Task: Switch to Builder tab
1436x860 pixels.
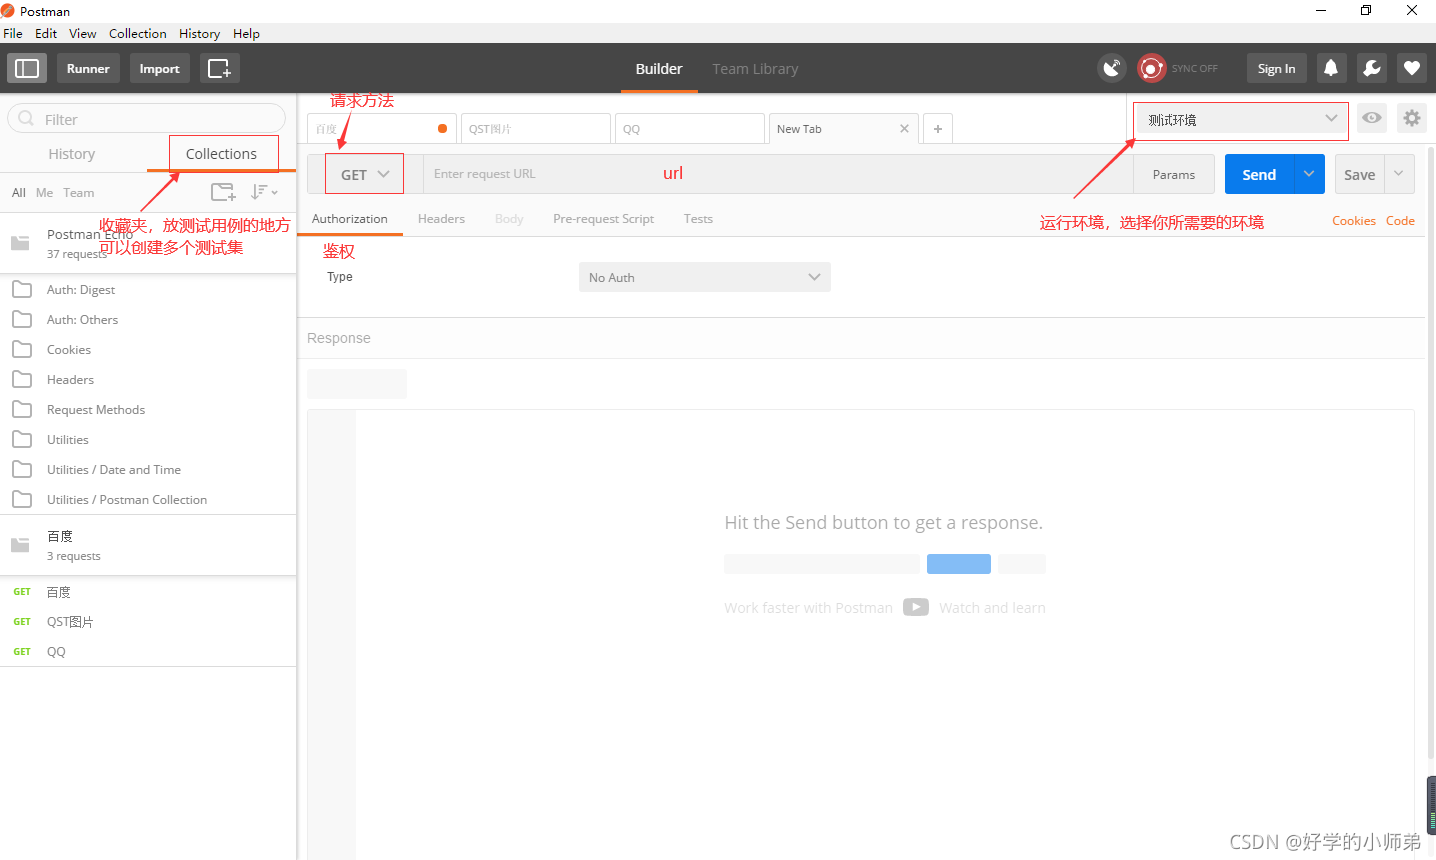Action: tap(659, 69)
